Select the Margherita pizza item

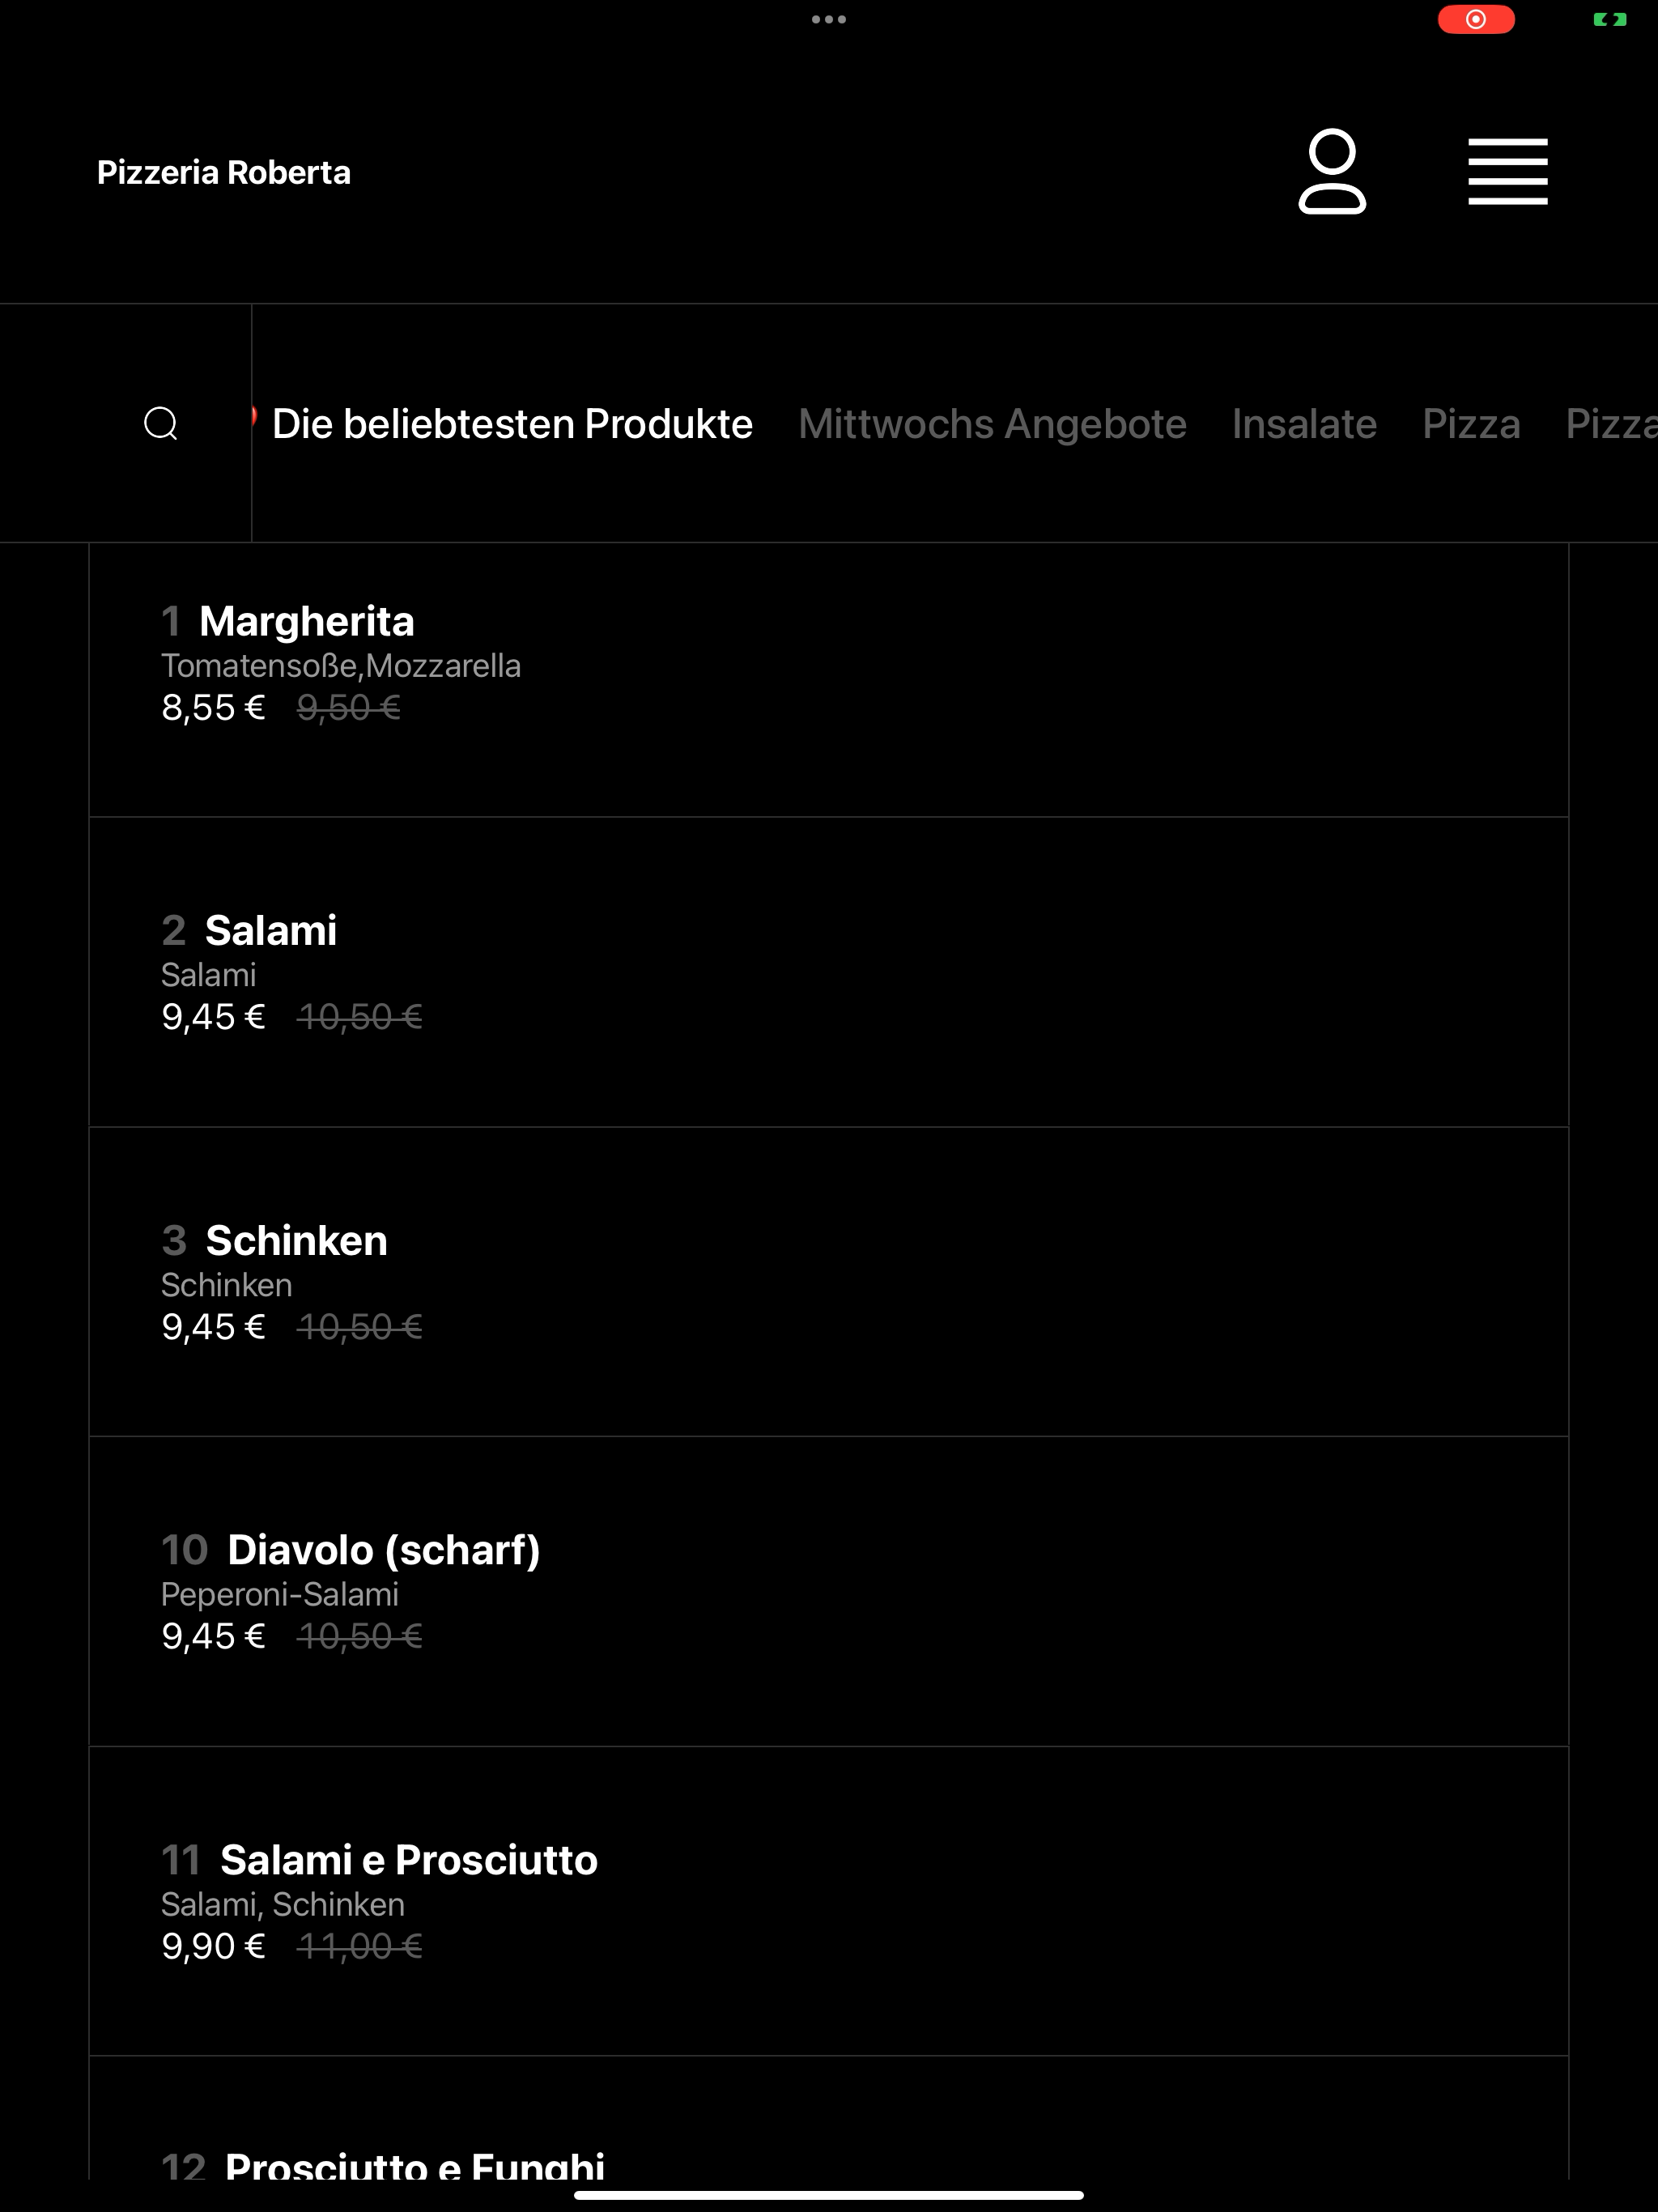point(828,680)
